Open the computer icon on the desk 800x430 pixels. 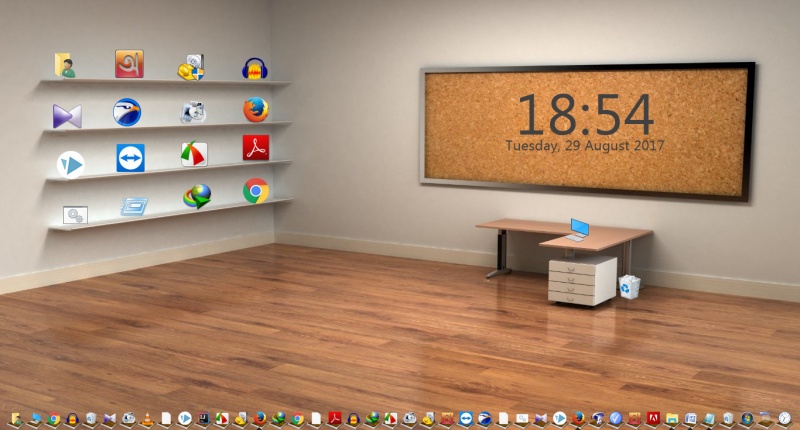tap(578, 230)
